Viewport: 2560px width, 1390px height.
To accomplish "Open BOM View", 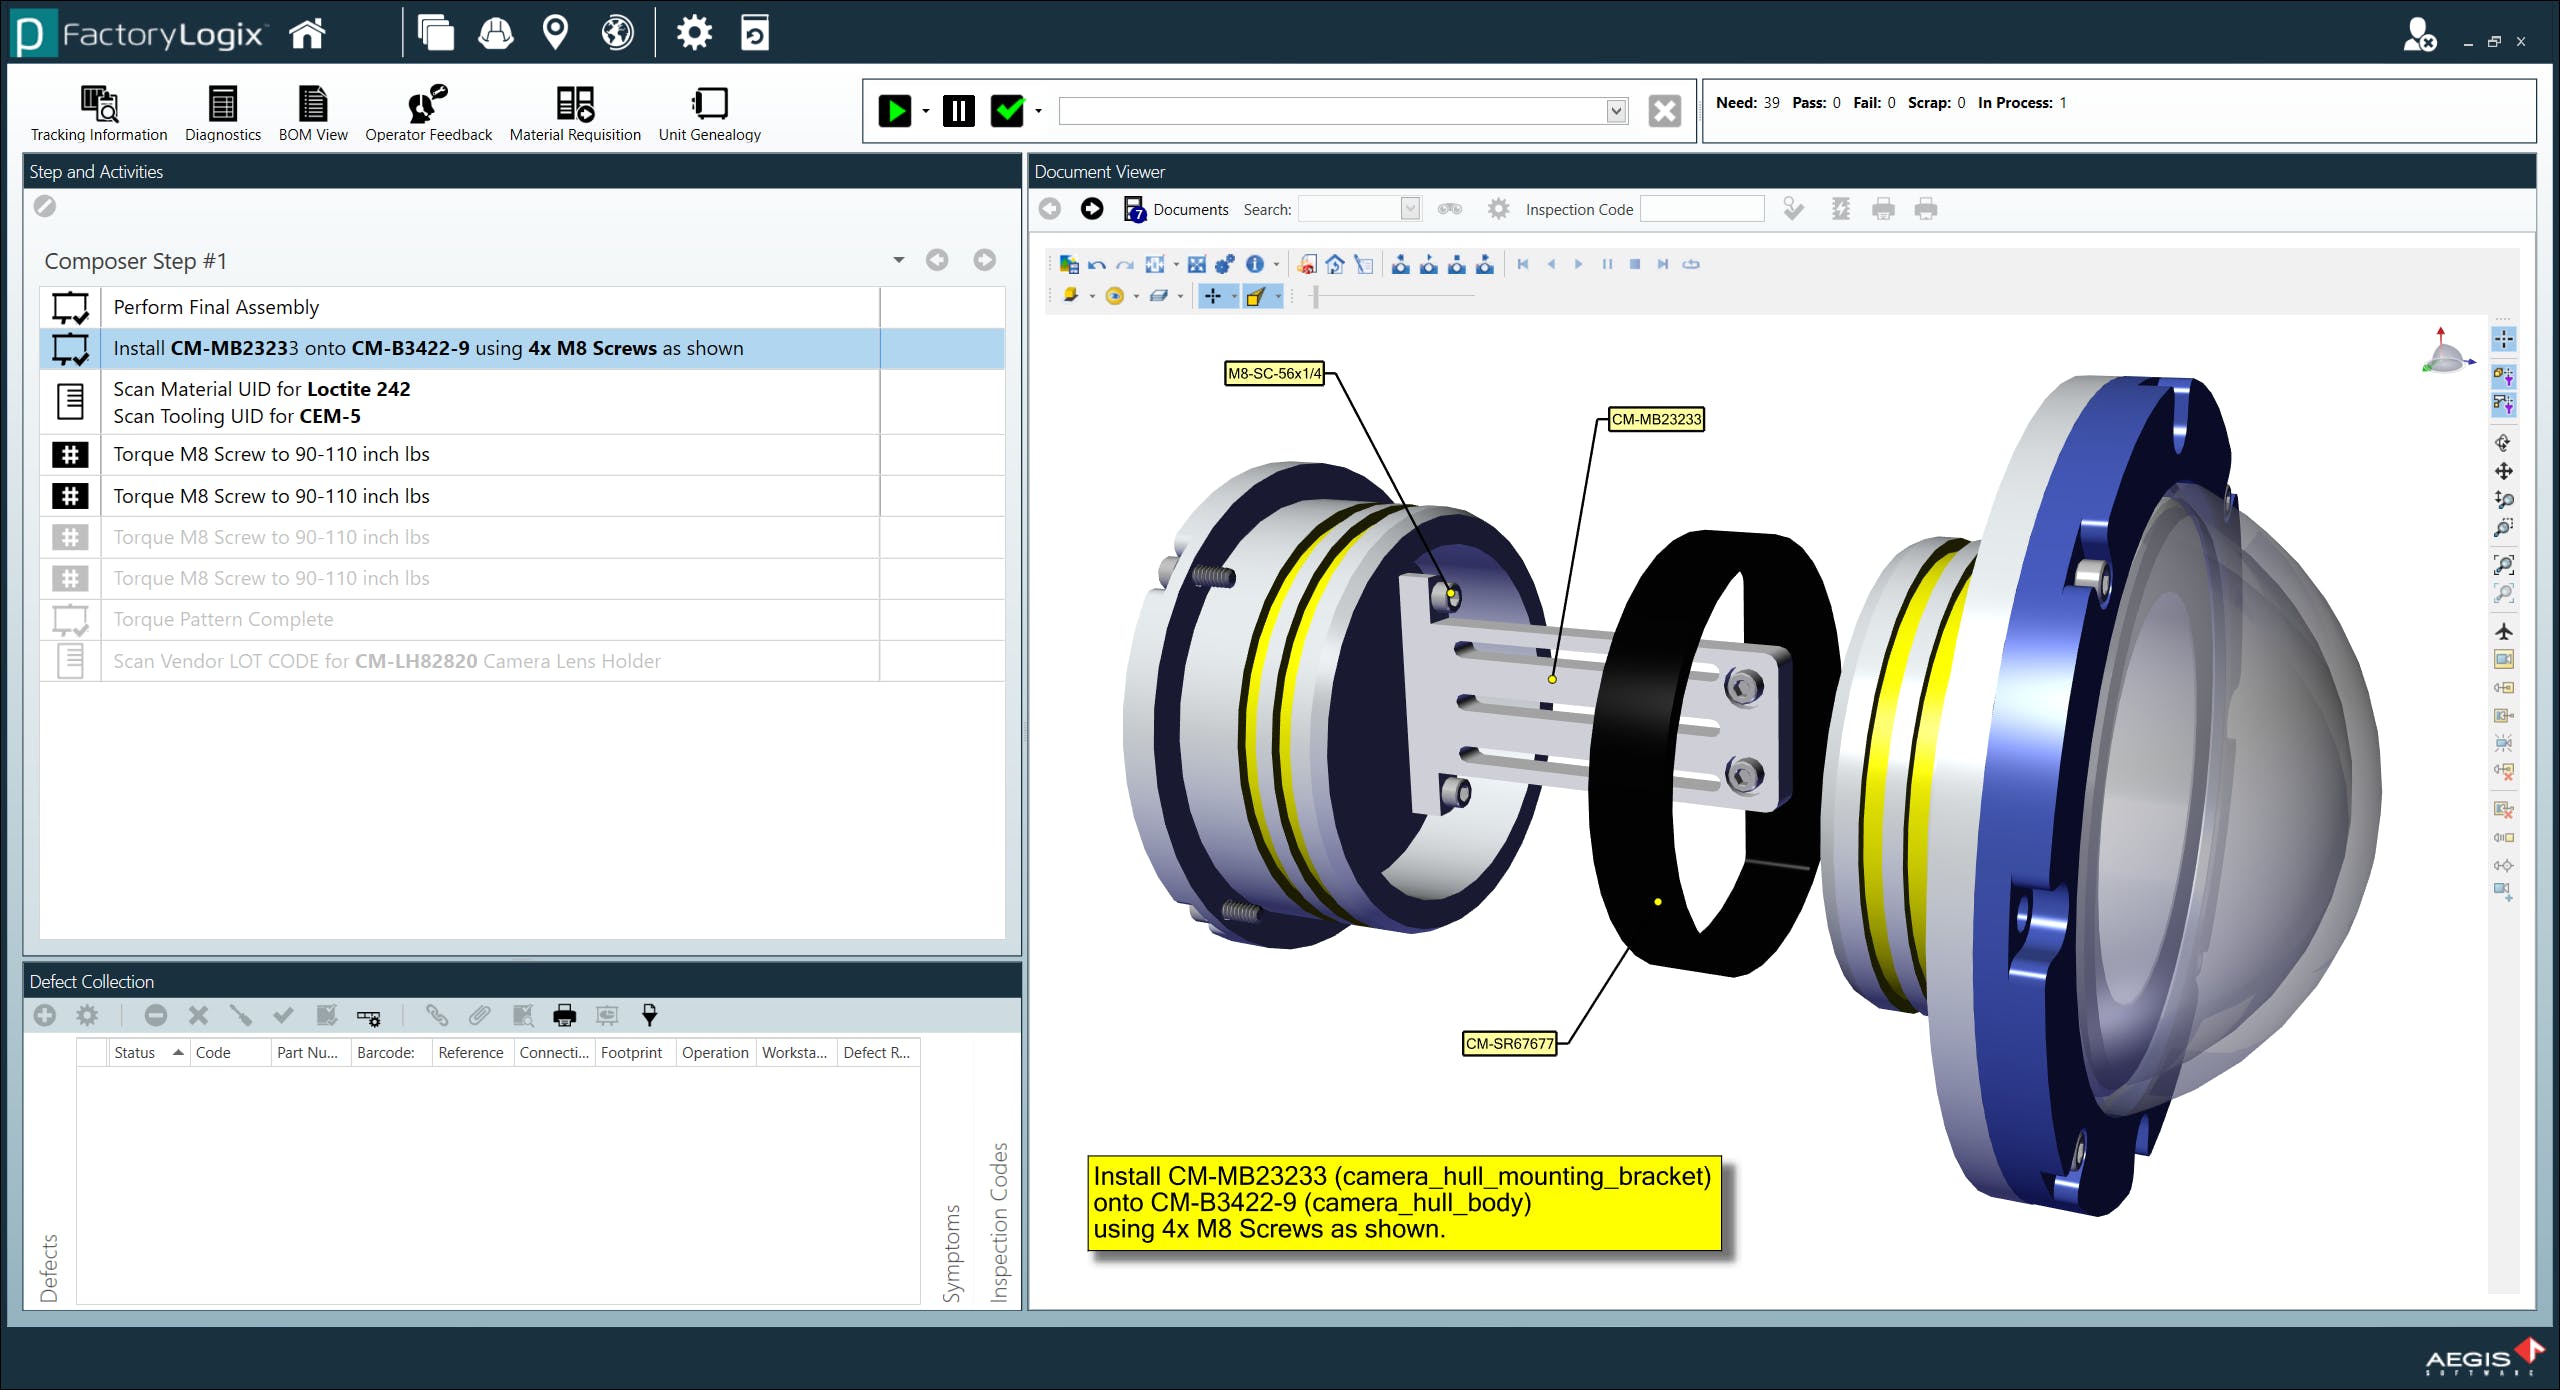I will (313, 113).
